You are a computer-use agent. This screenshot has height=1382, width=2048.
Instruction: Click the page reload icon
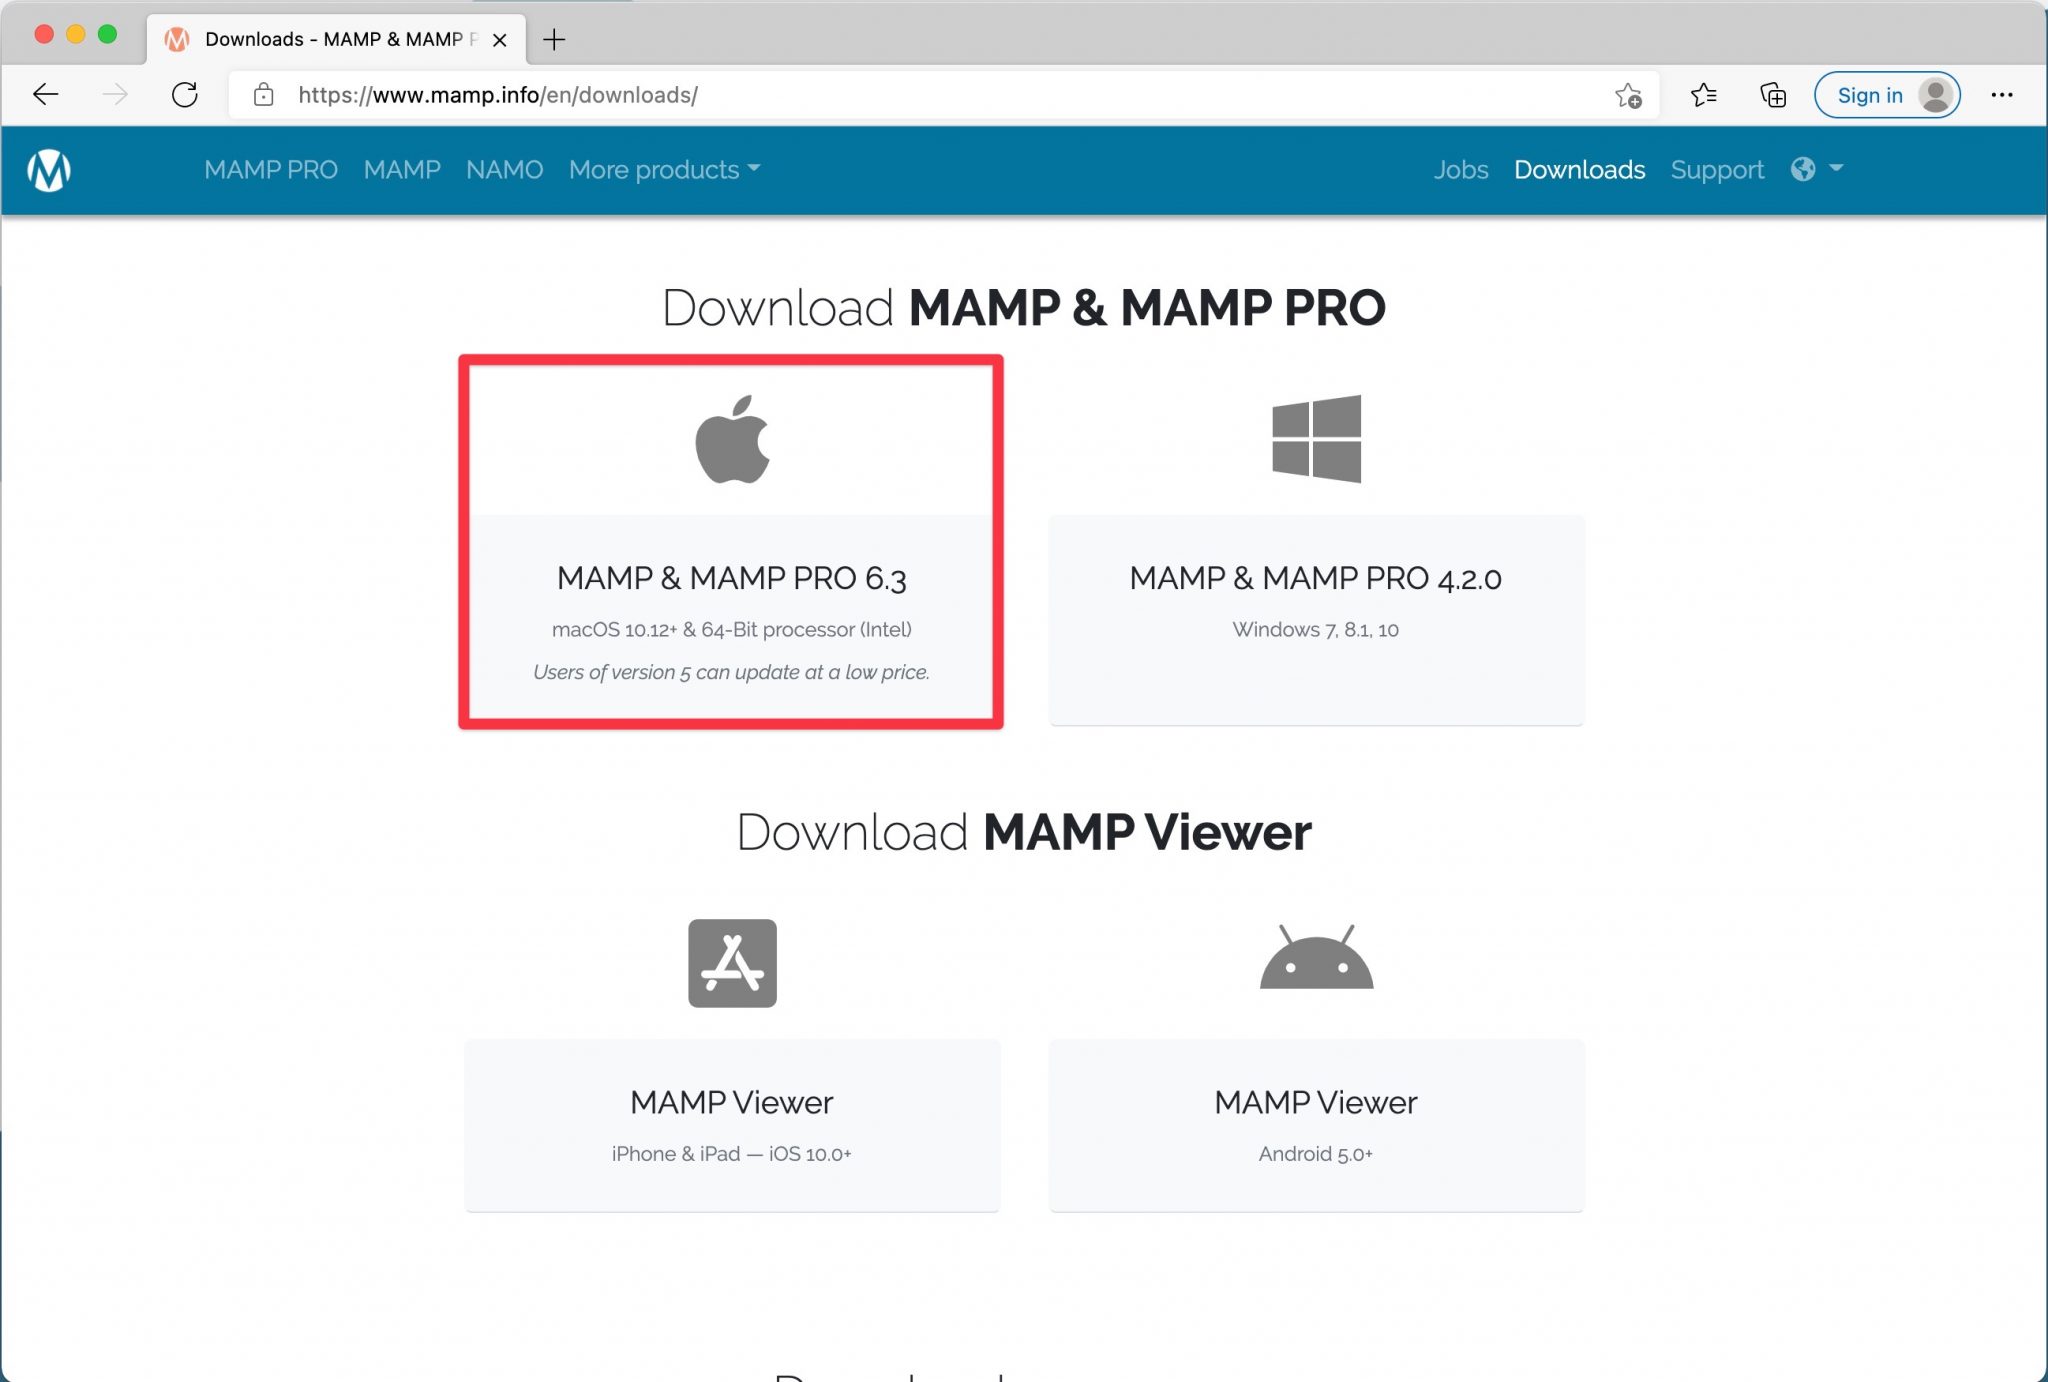point(185,95)
